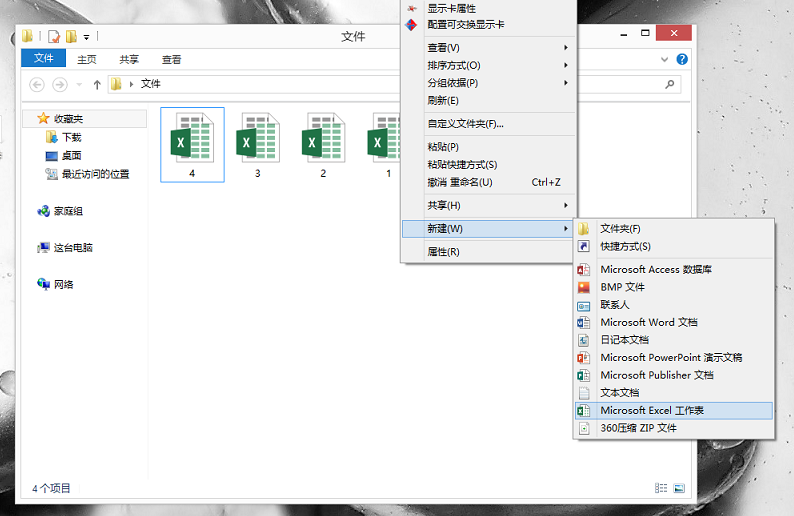Screen dimensions: 794x516
Task: Create new Microsoft Access 数据库
Action: [674, 269]
